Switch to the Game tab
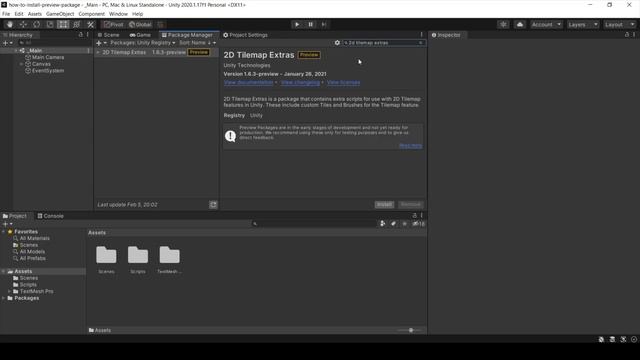 140,35
